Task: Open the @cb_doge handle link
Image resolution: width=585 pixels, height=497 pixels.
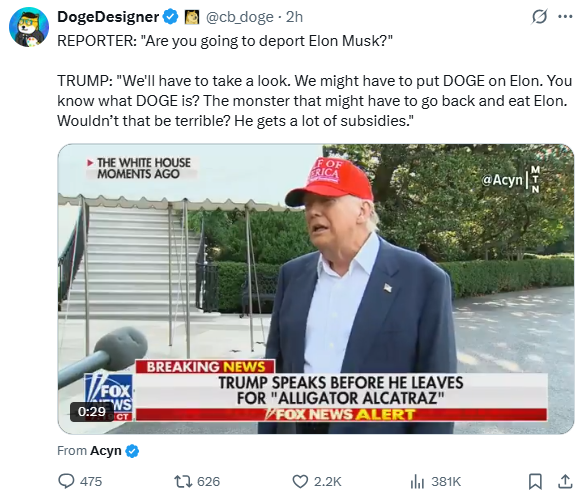Action: coord(240,17)
